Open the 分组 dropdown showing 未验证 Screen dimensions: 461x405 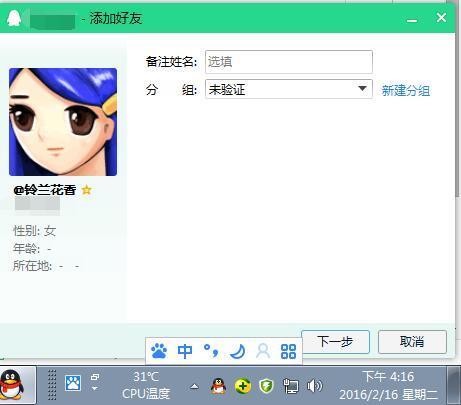[289, 89]
